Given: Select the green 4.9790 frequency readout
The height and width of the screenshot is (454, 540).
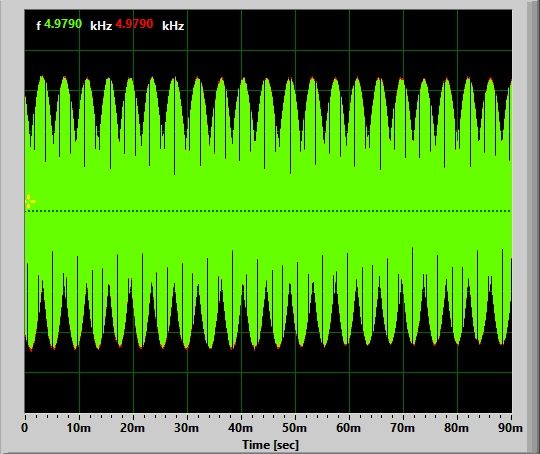Looking at the screenshot, I should point(63,24).
